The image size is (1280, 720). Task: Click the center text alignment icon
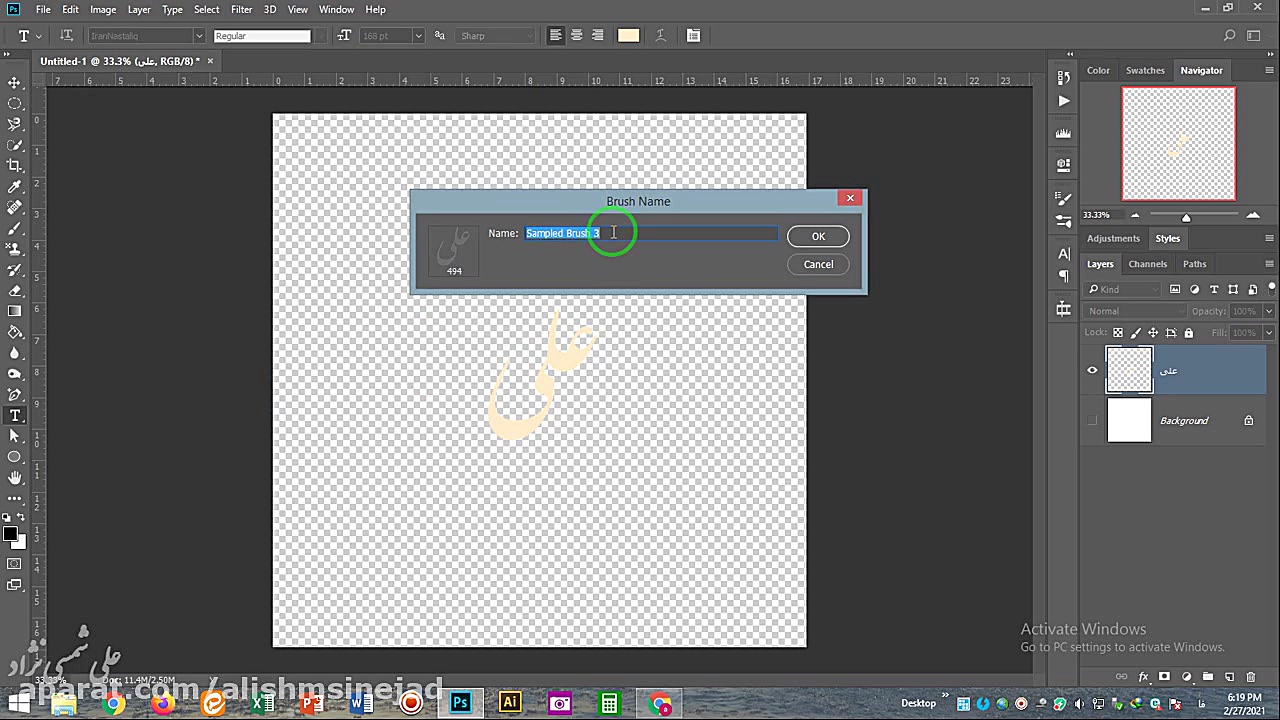(x=576, y=36)
